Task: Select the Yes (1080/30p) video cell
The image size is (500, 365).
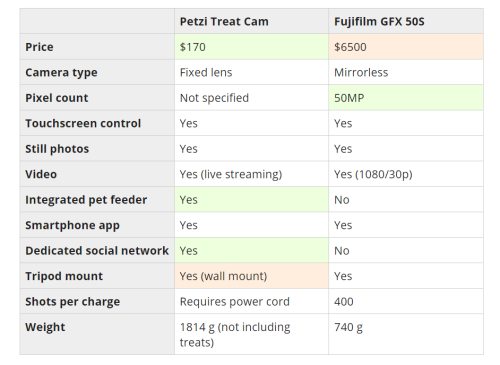Action: pos(406,174)
